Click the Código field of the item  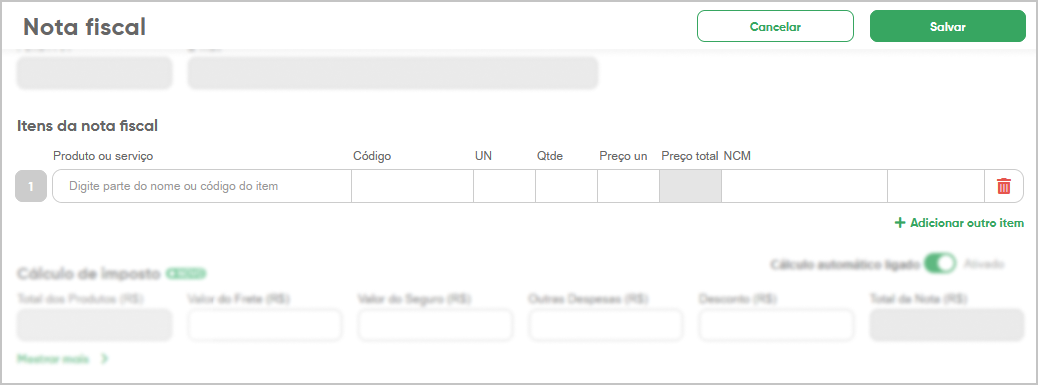coord(412,186)
